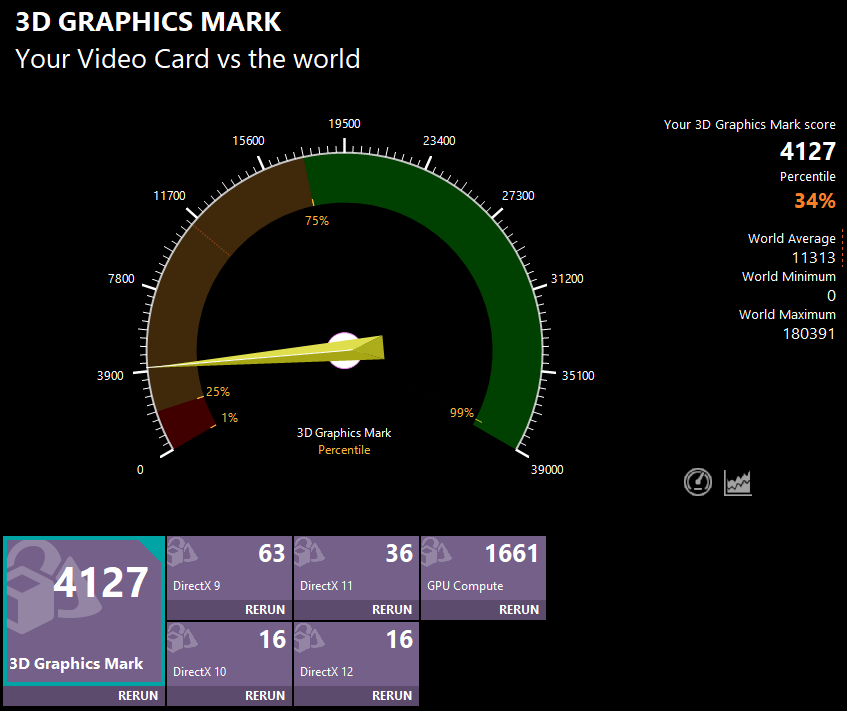Select the GPU Compute score of 1661
Image resolution: width=847 pixels, height=711 pixels.
click(x=511, y=553)
